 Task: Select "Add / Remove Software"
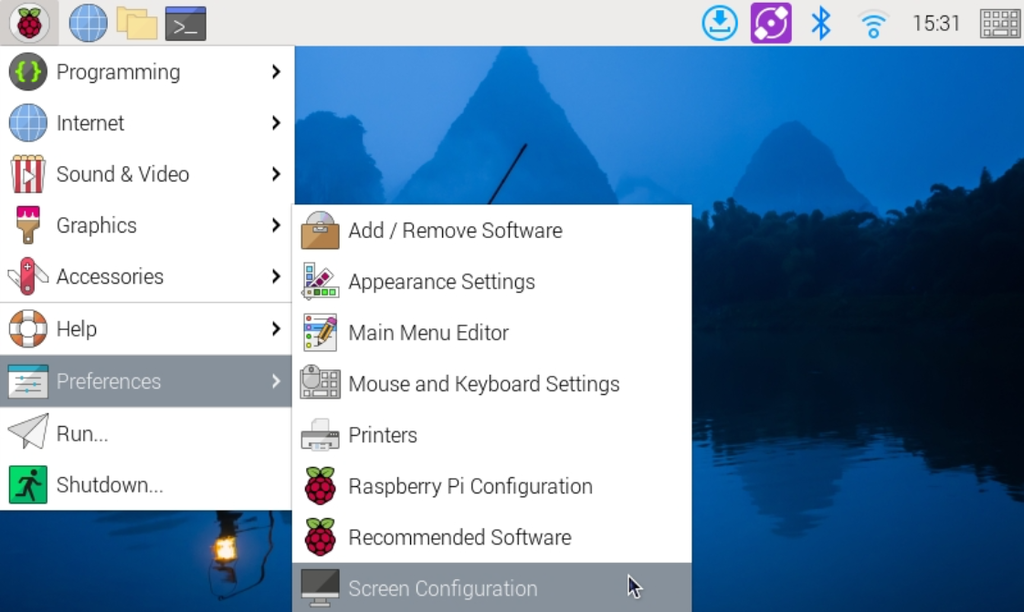[x=455, y=230]
